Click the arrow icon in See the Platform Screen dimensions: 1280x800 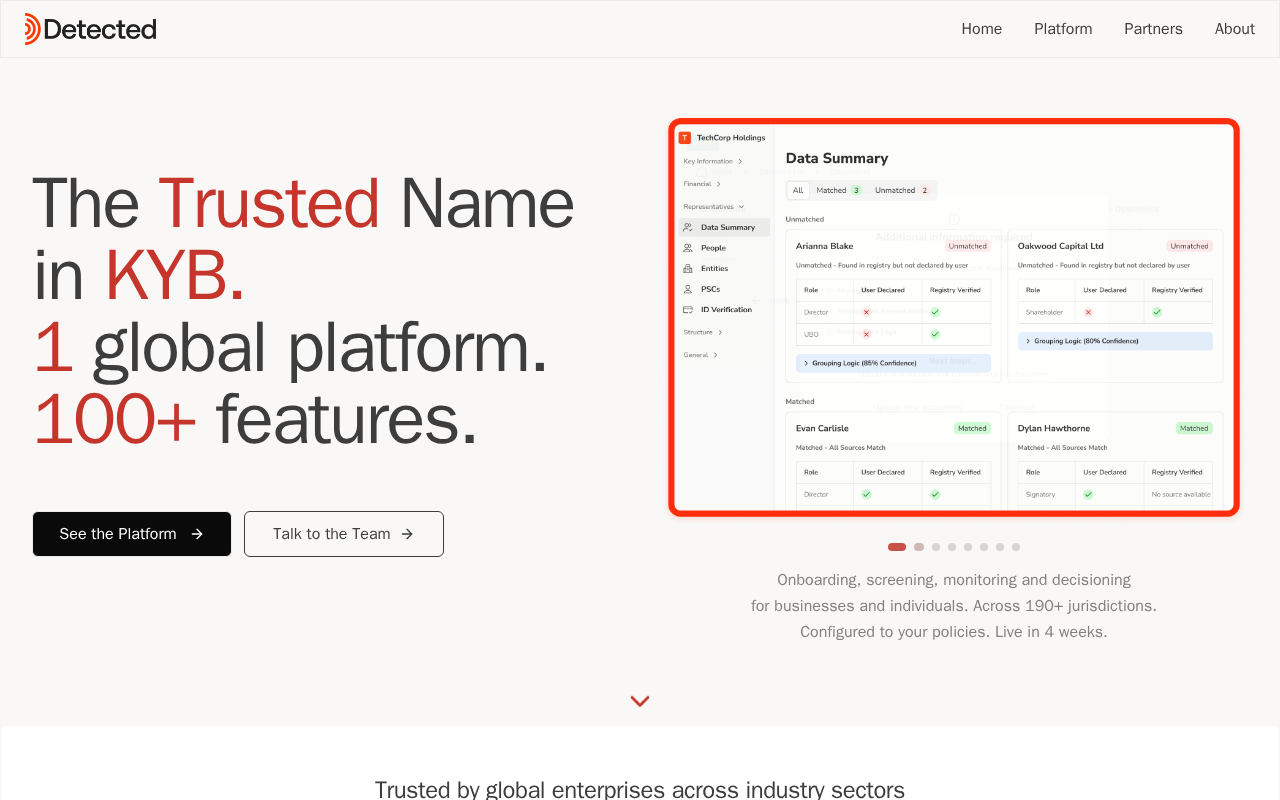tap(197, 534)
